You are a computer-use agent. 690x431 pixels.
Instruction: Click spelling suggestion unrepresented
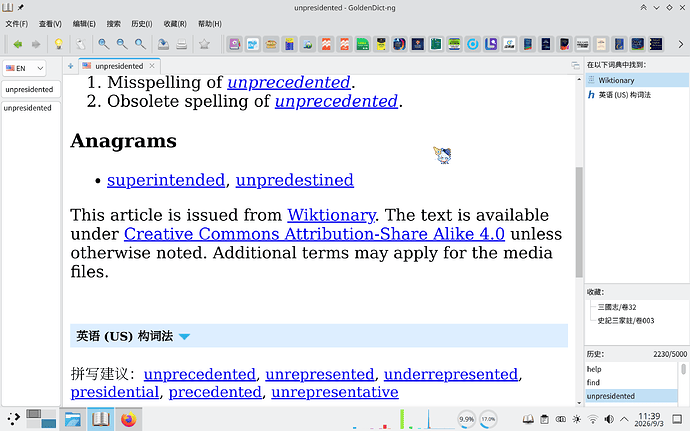pos(320,374)
